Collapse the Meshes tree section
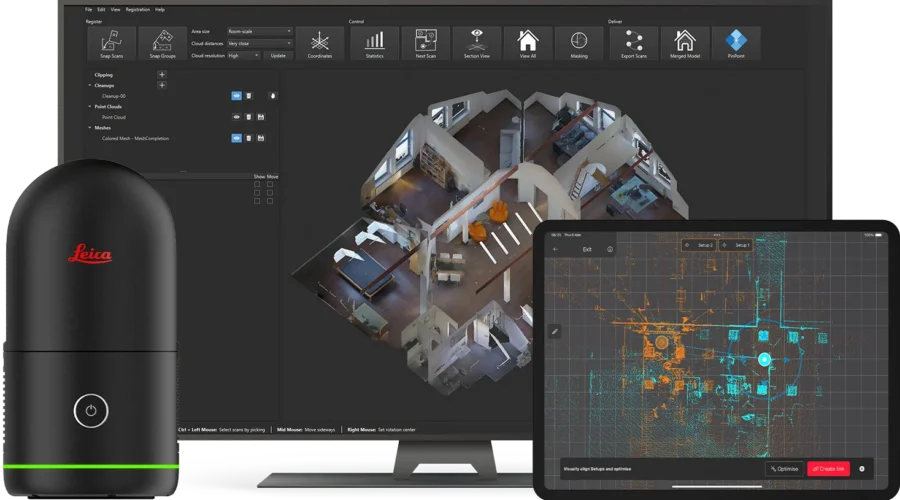 pyautogui.click(x=89, y=128)
